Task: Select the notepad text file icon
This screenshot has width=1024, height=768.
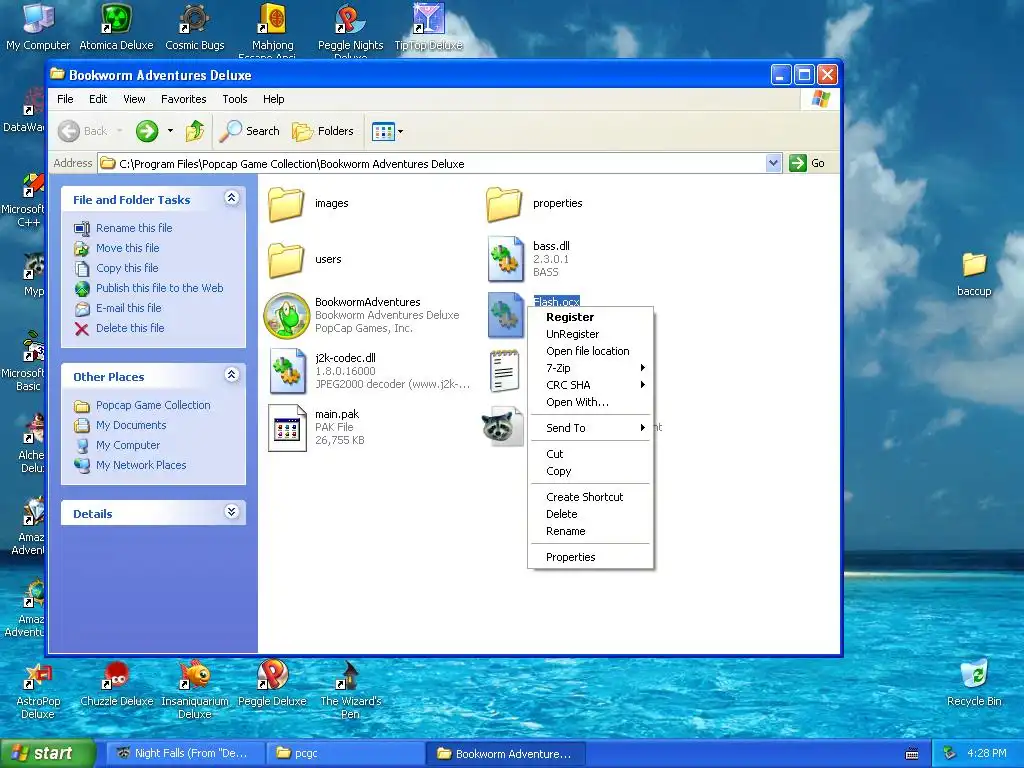Action: (504, 371)
